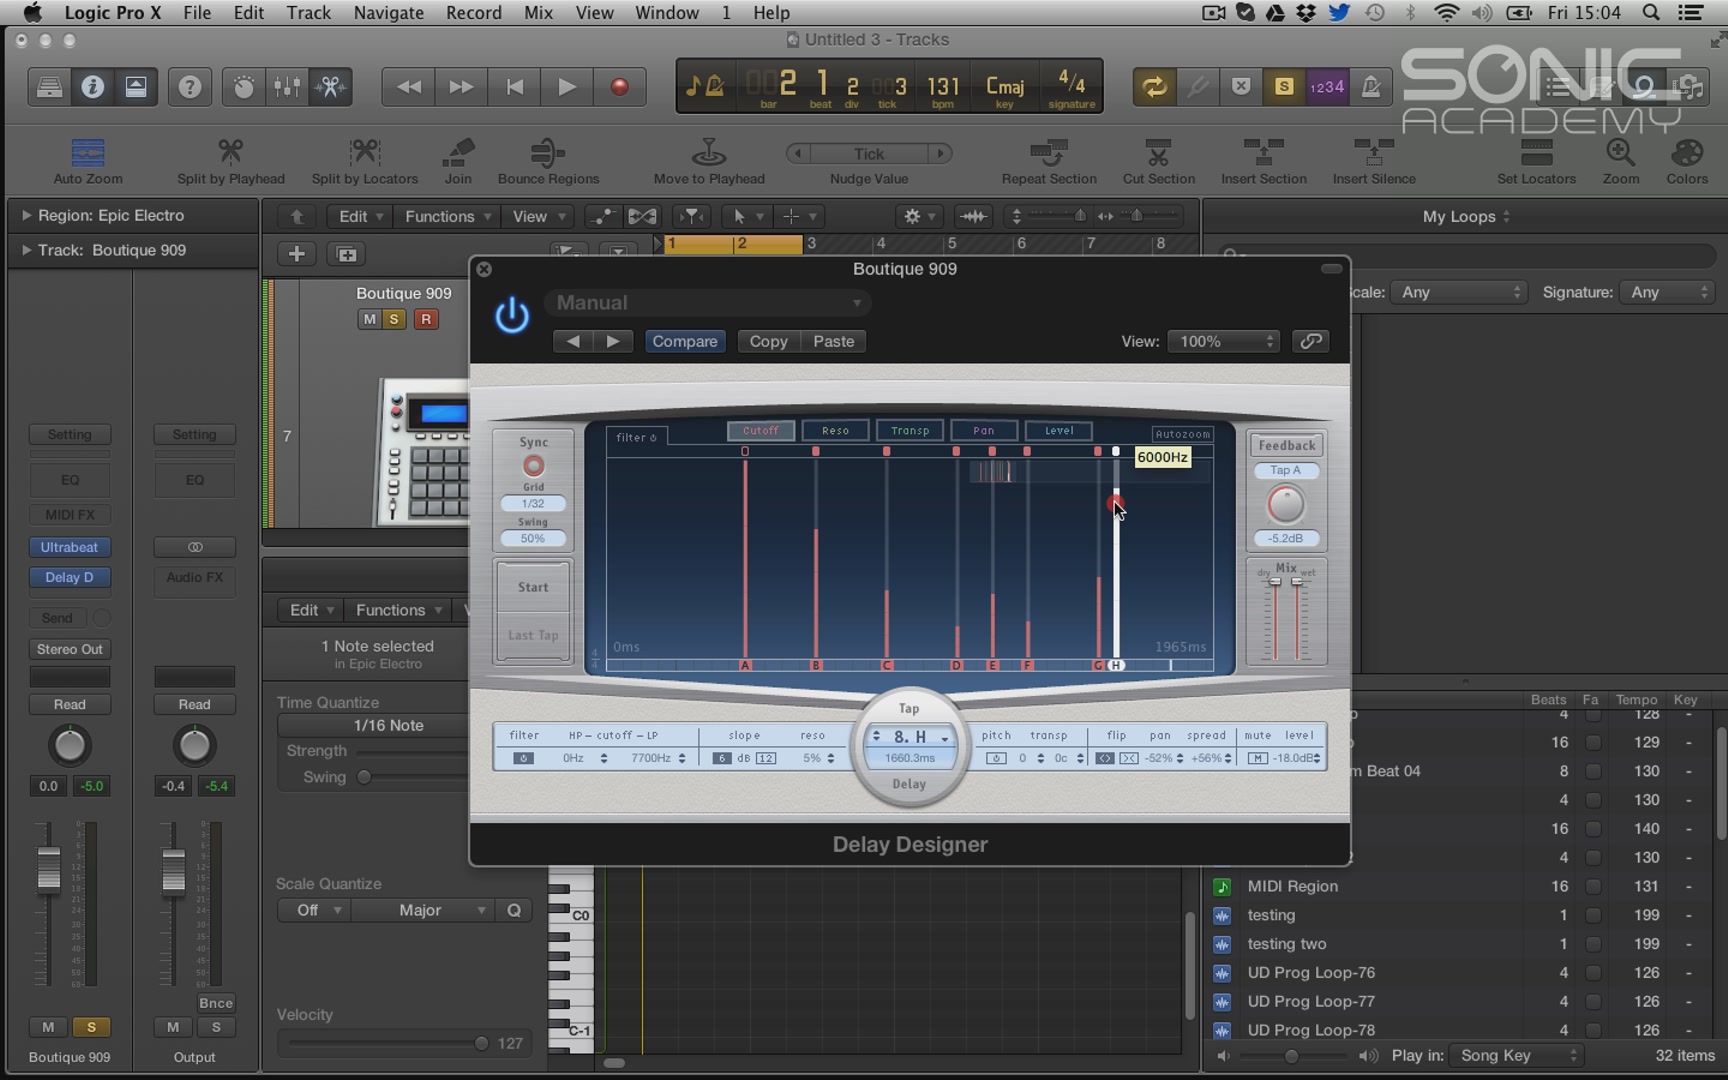Solo Boutique 909 track header S button

(394, 319)
